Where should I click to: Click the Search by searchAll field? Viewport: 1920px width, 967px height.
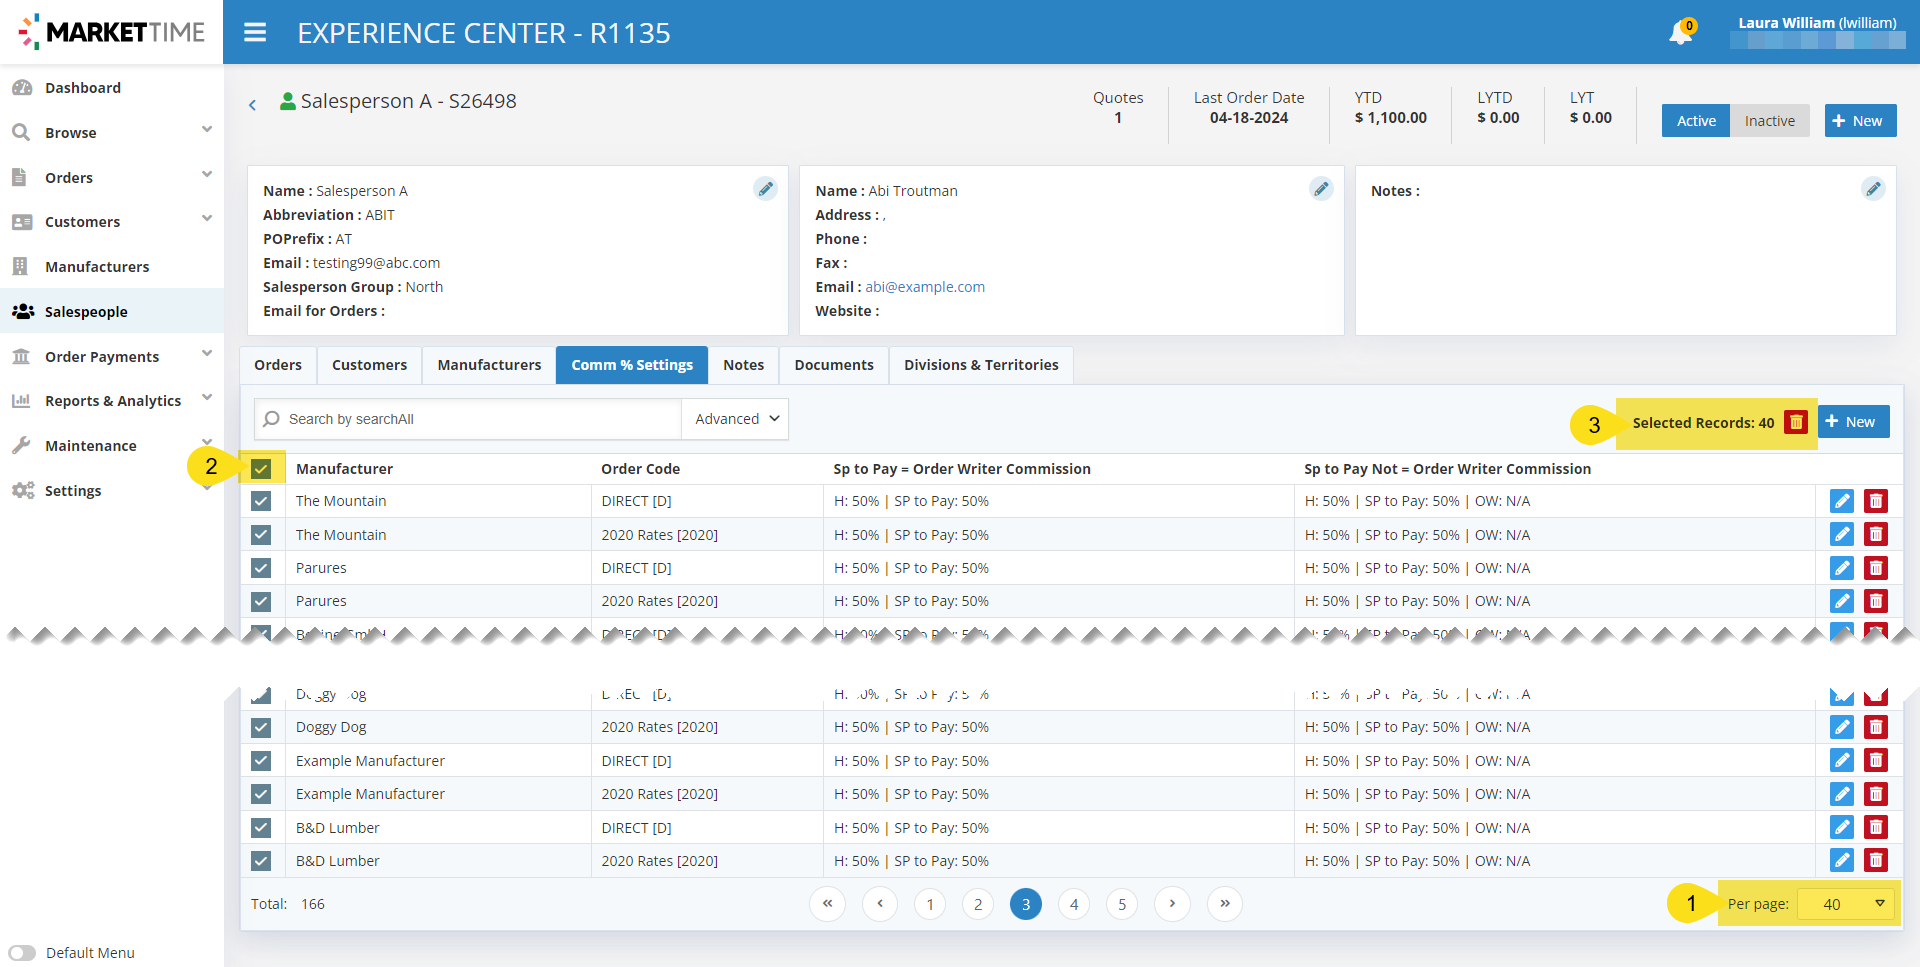[x=468, y=419]
